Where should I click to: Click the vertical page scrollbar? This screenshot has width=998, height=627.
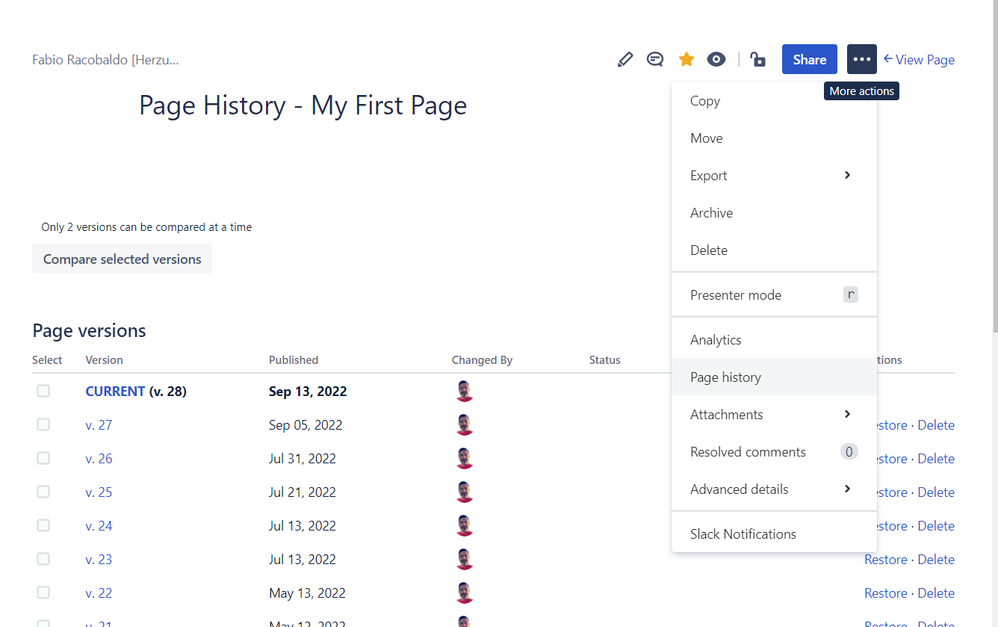click(994, 166)
